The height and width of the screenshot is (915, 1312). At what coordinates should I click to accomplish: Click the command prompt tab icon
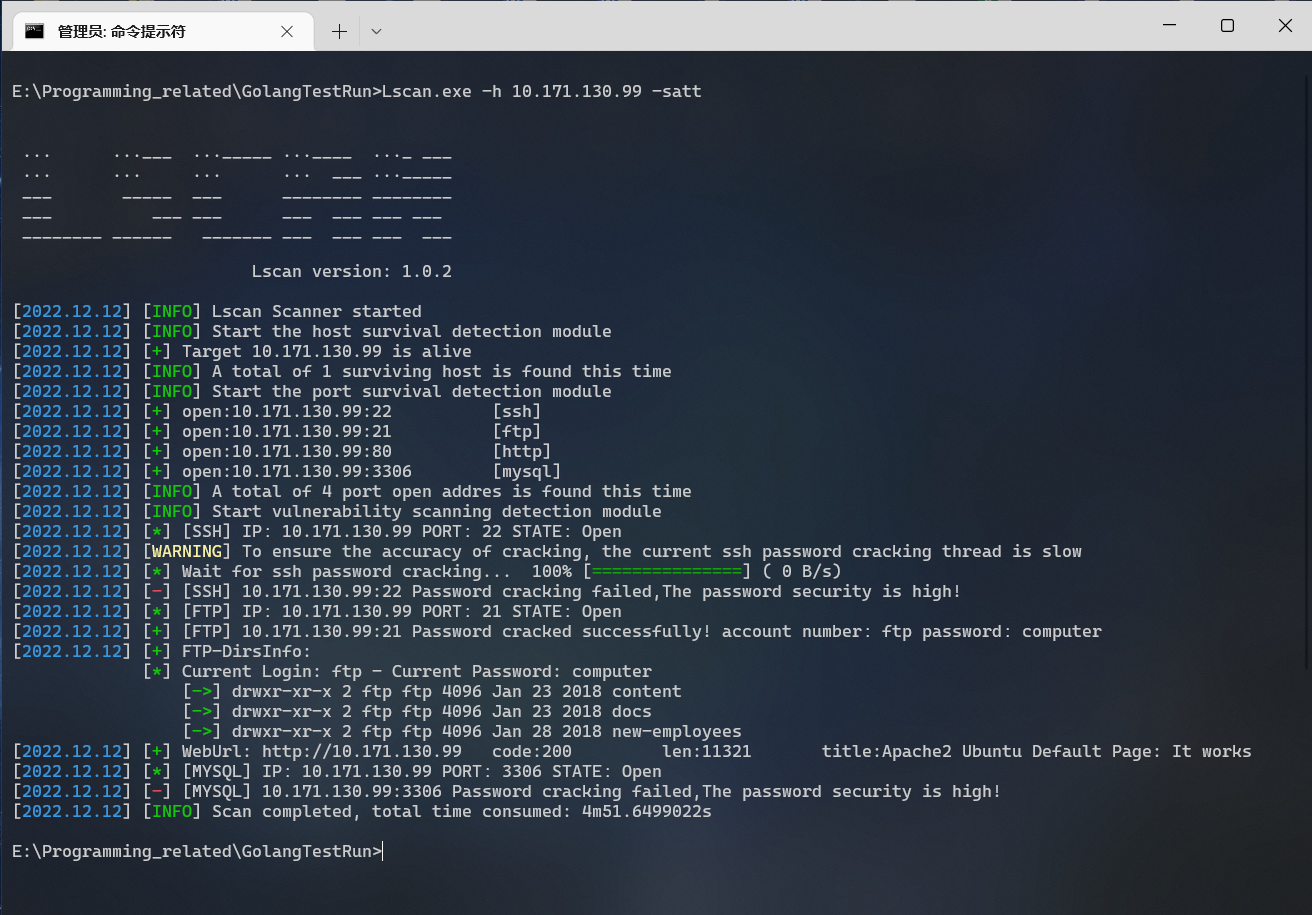[34, 31]
